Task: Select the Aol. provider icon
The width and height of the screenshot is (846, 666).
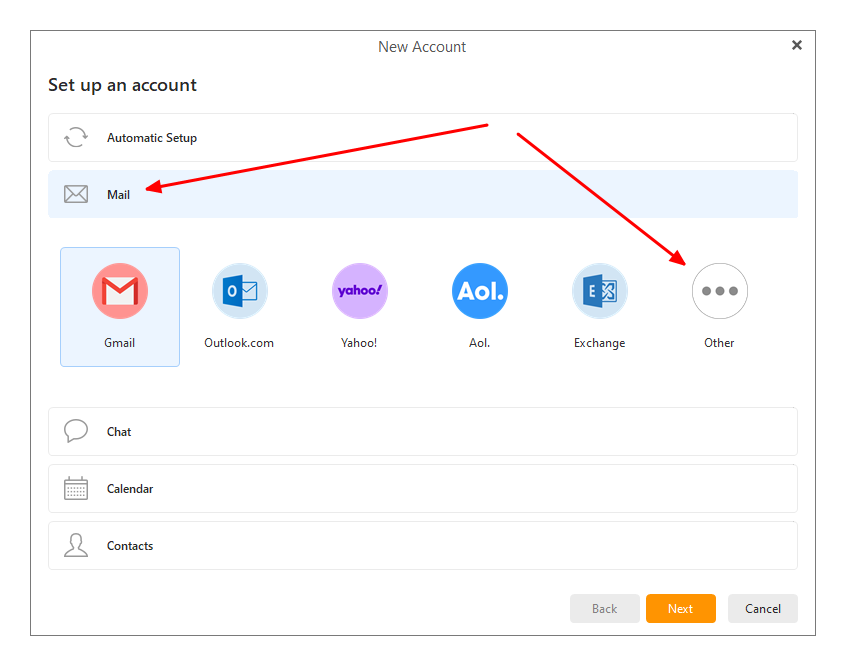Action: click(x=480, y=291)
